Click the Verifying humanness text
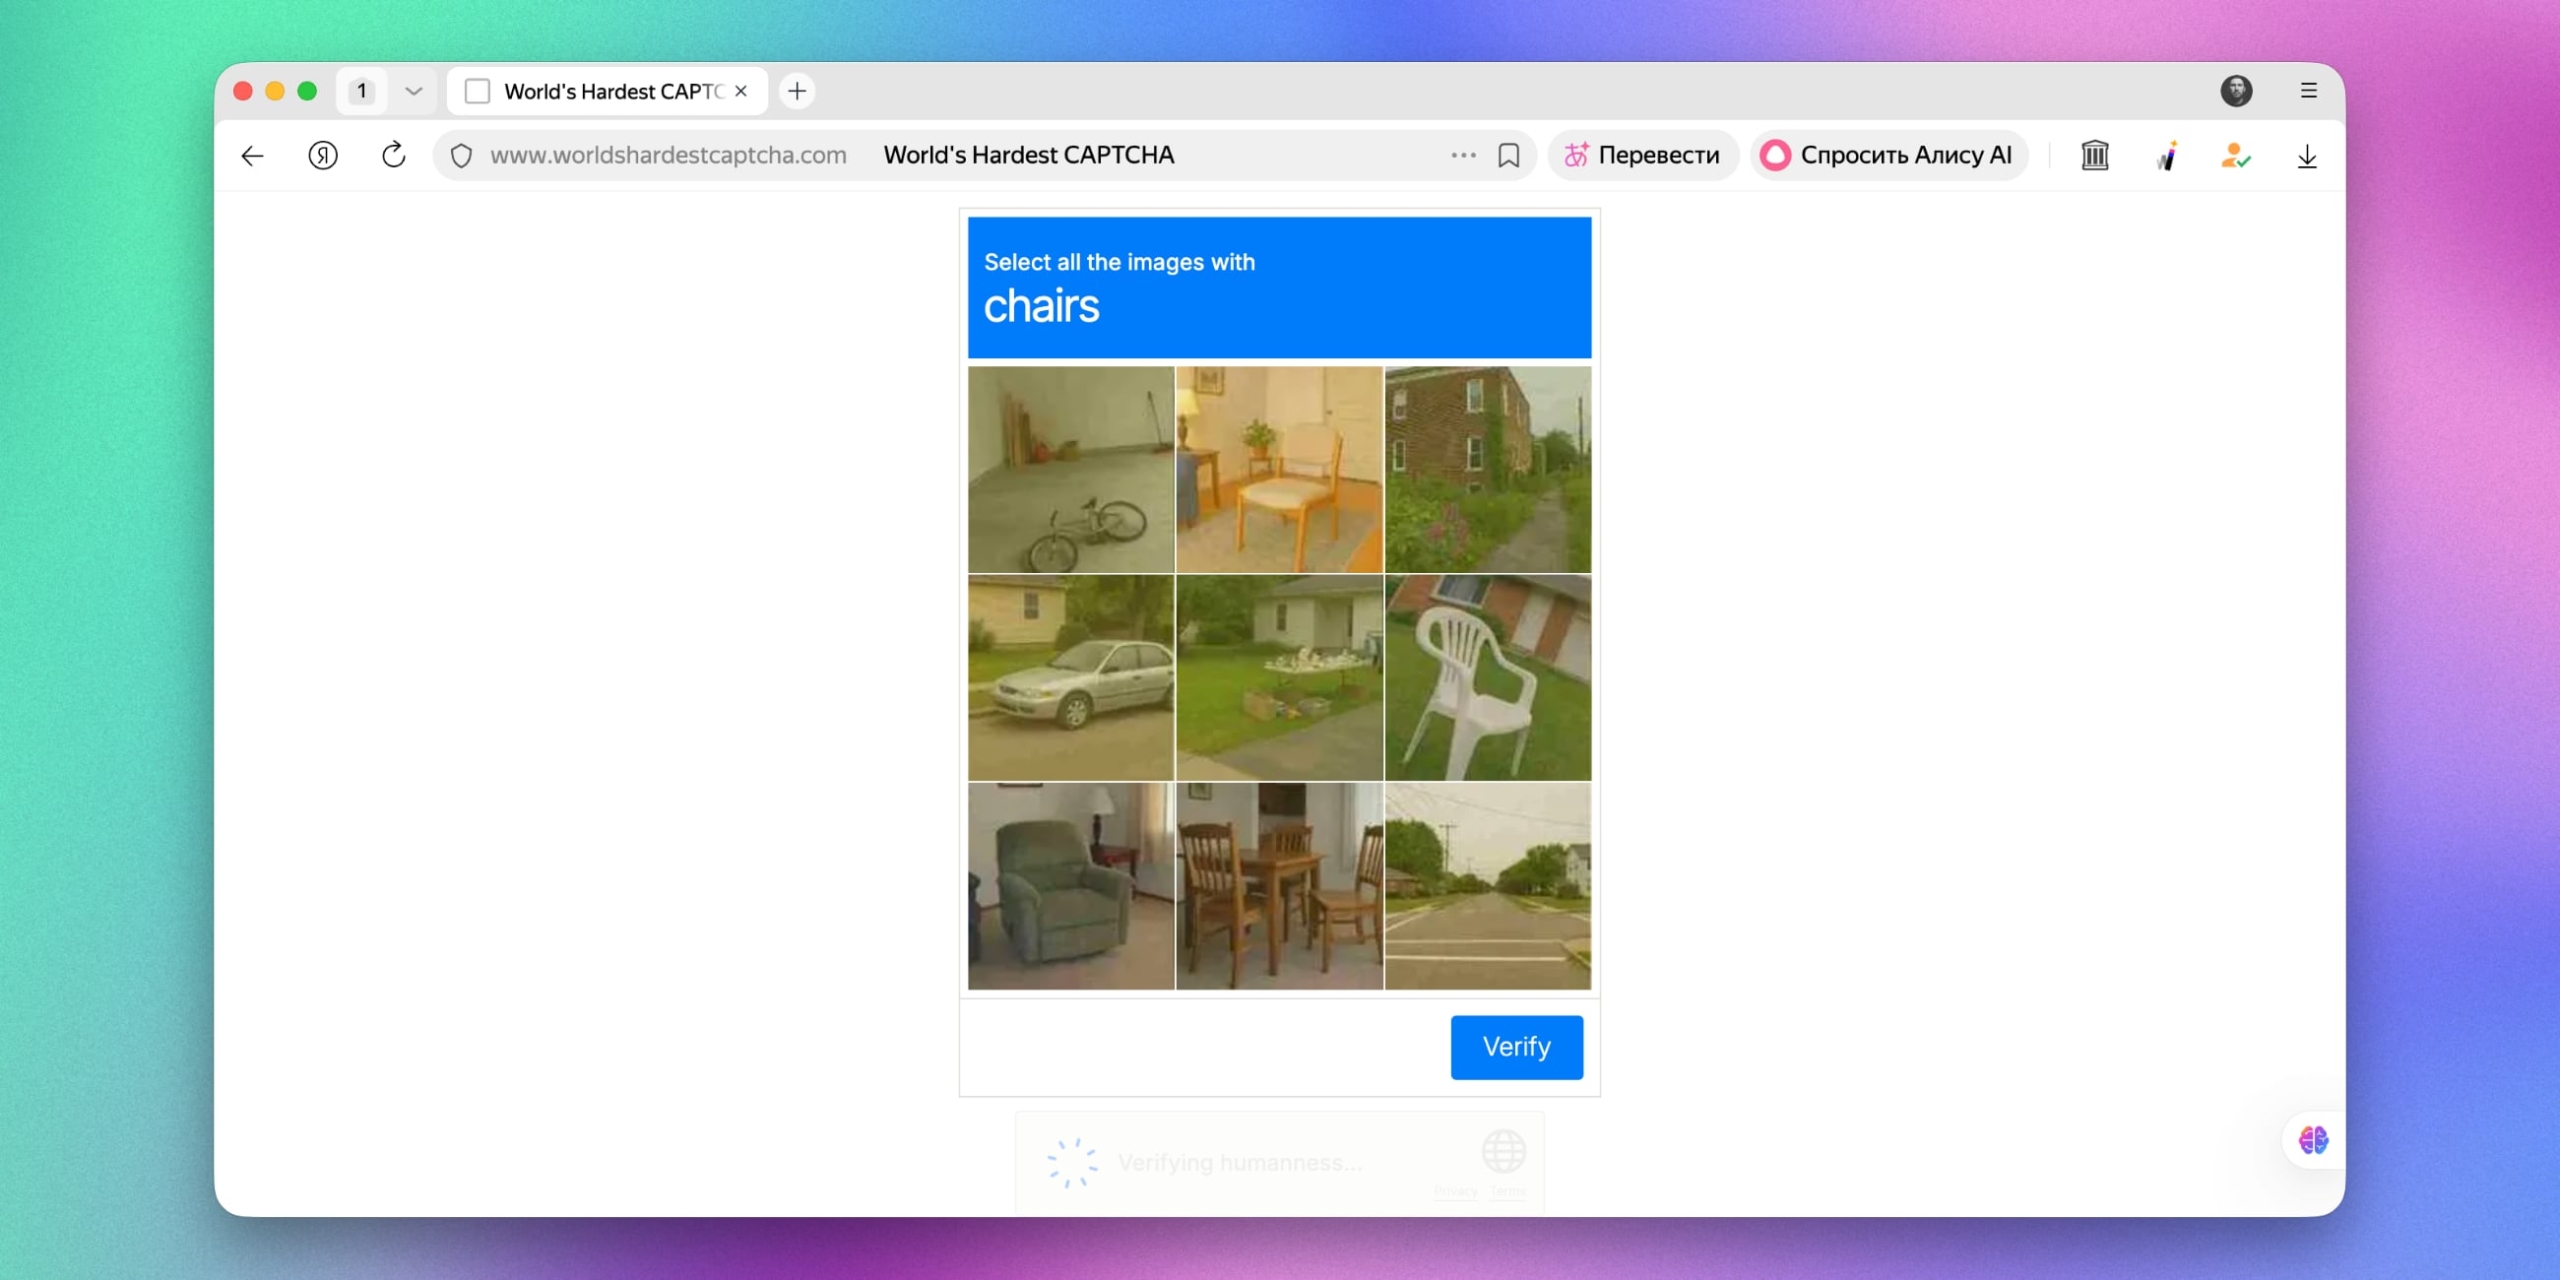Viewport: 2560px width, 1280px height. point(1240,1163)
